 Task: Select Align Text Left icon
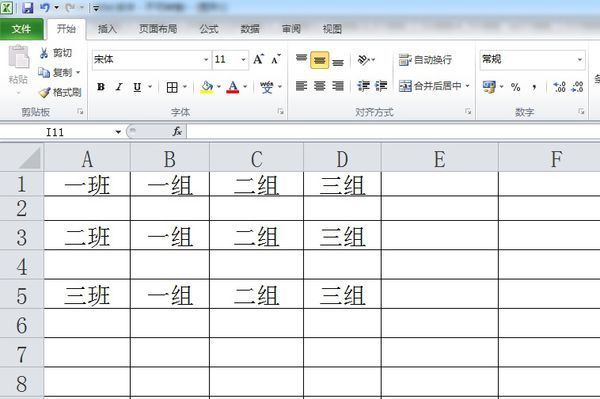(302, 86)
